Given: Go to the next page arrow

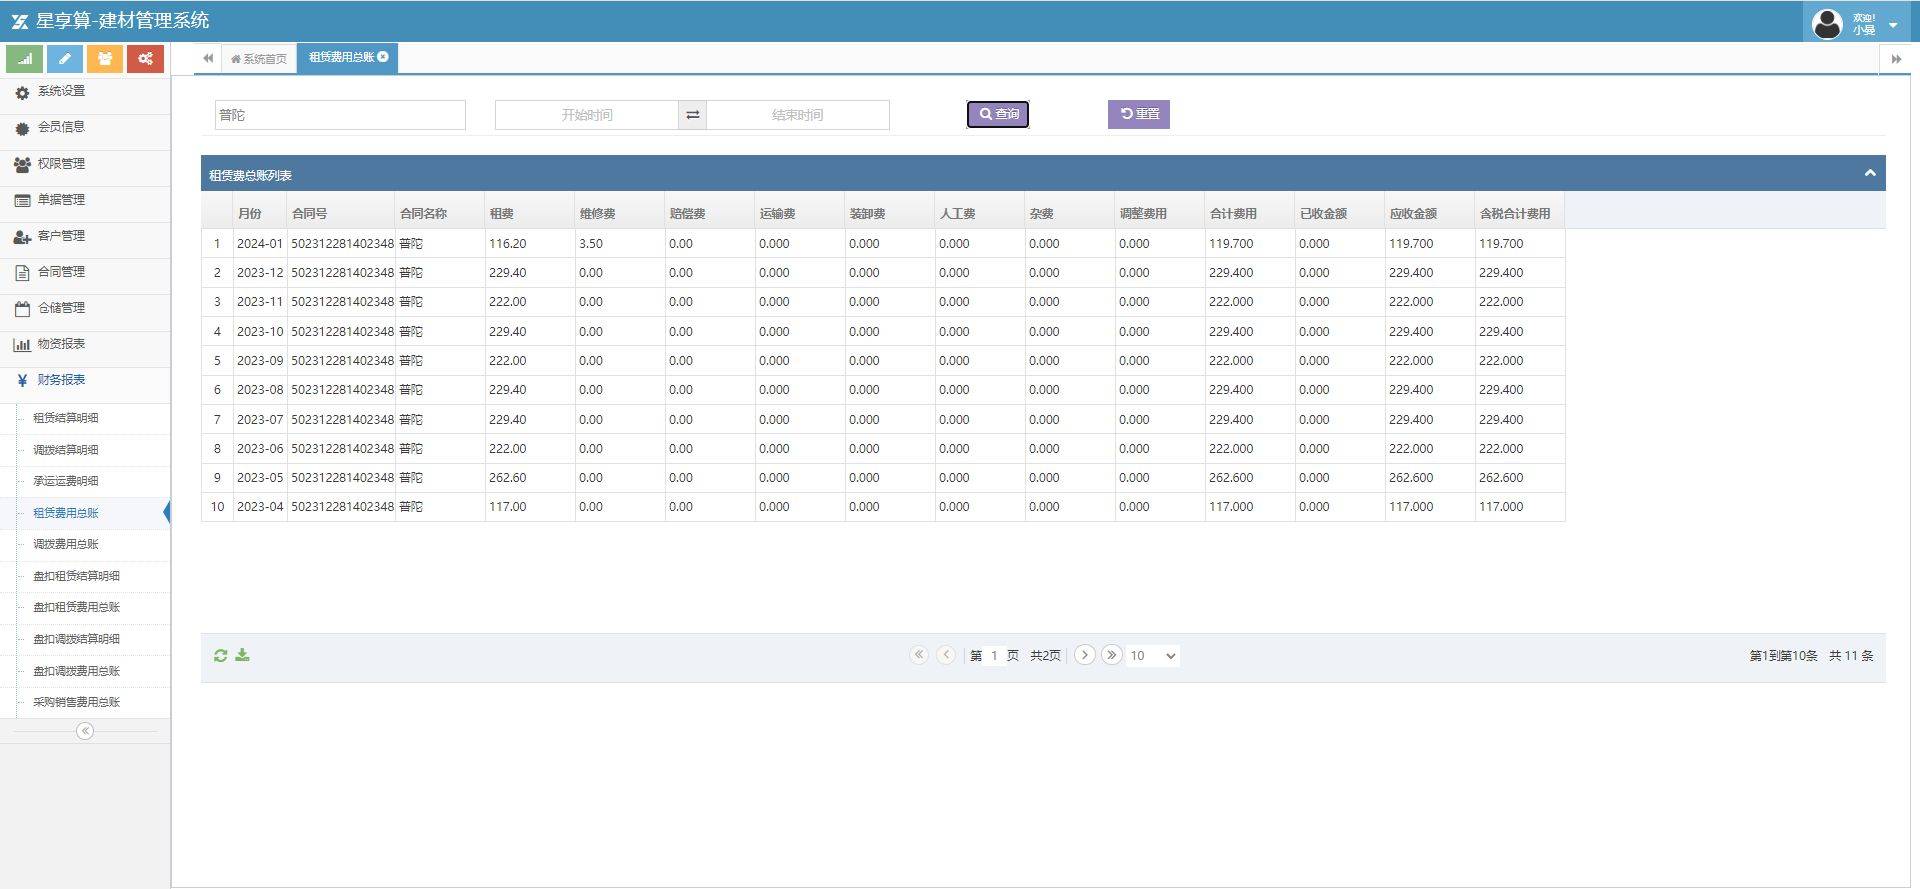Looking at the screenshot, I should (x=1084, y=655).
